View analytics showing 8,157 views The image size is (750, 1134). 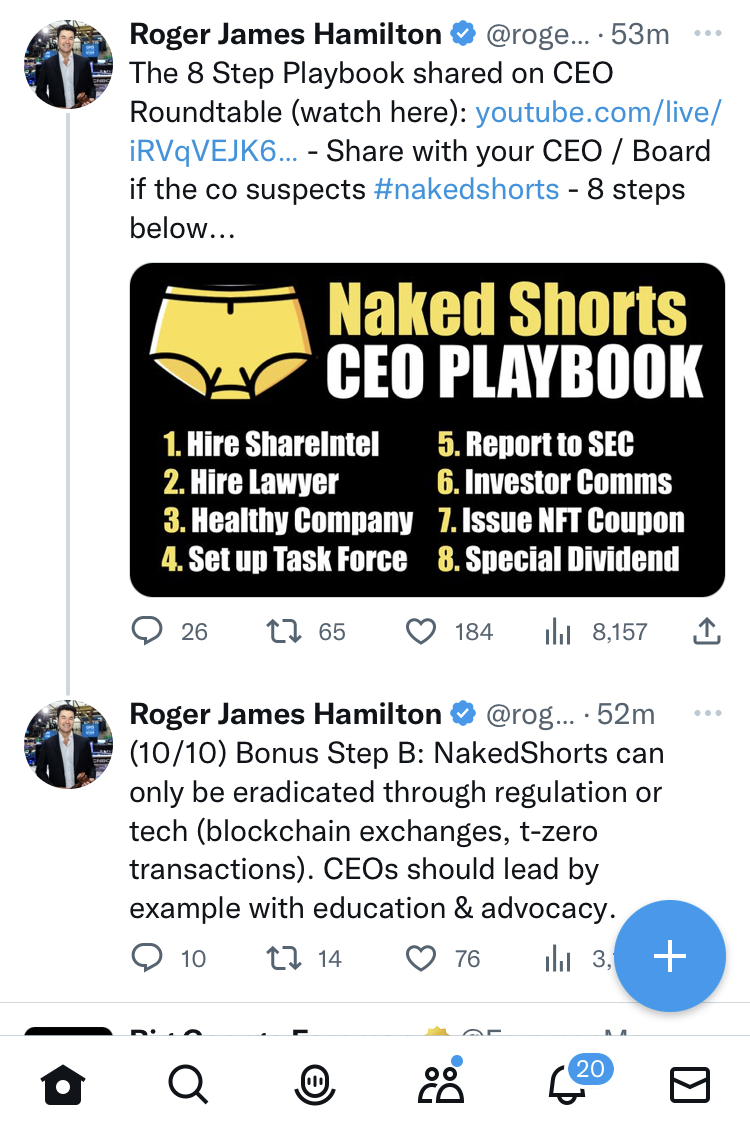[x=556, y=631]
